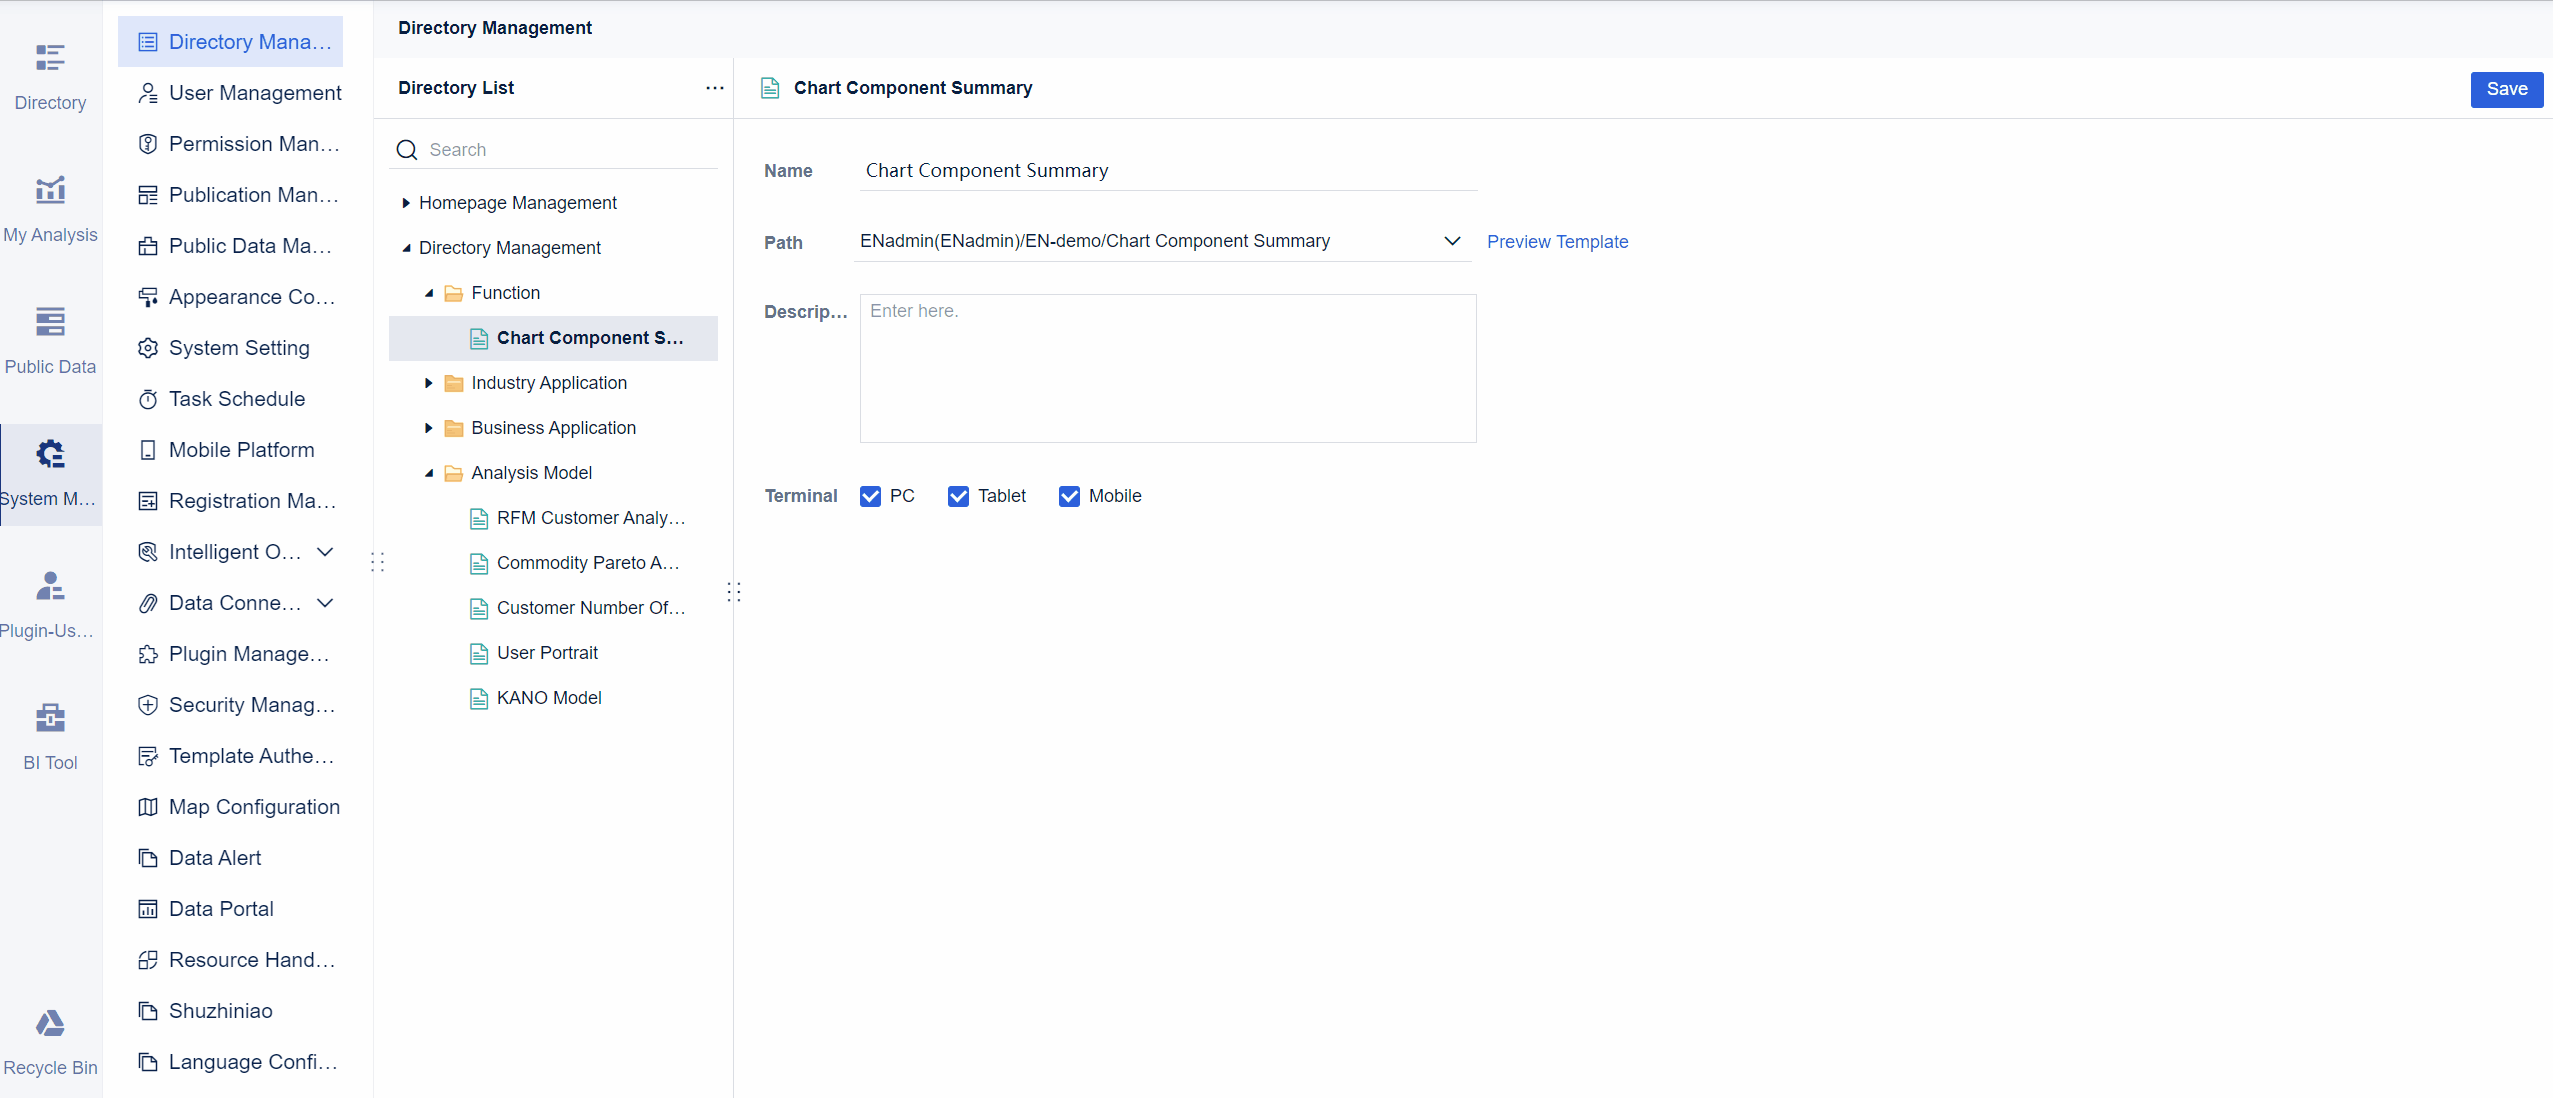Disable the Tablet terminal option

(959, 496)
